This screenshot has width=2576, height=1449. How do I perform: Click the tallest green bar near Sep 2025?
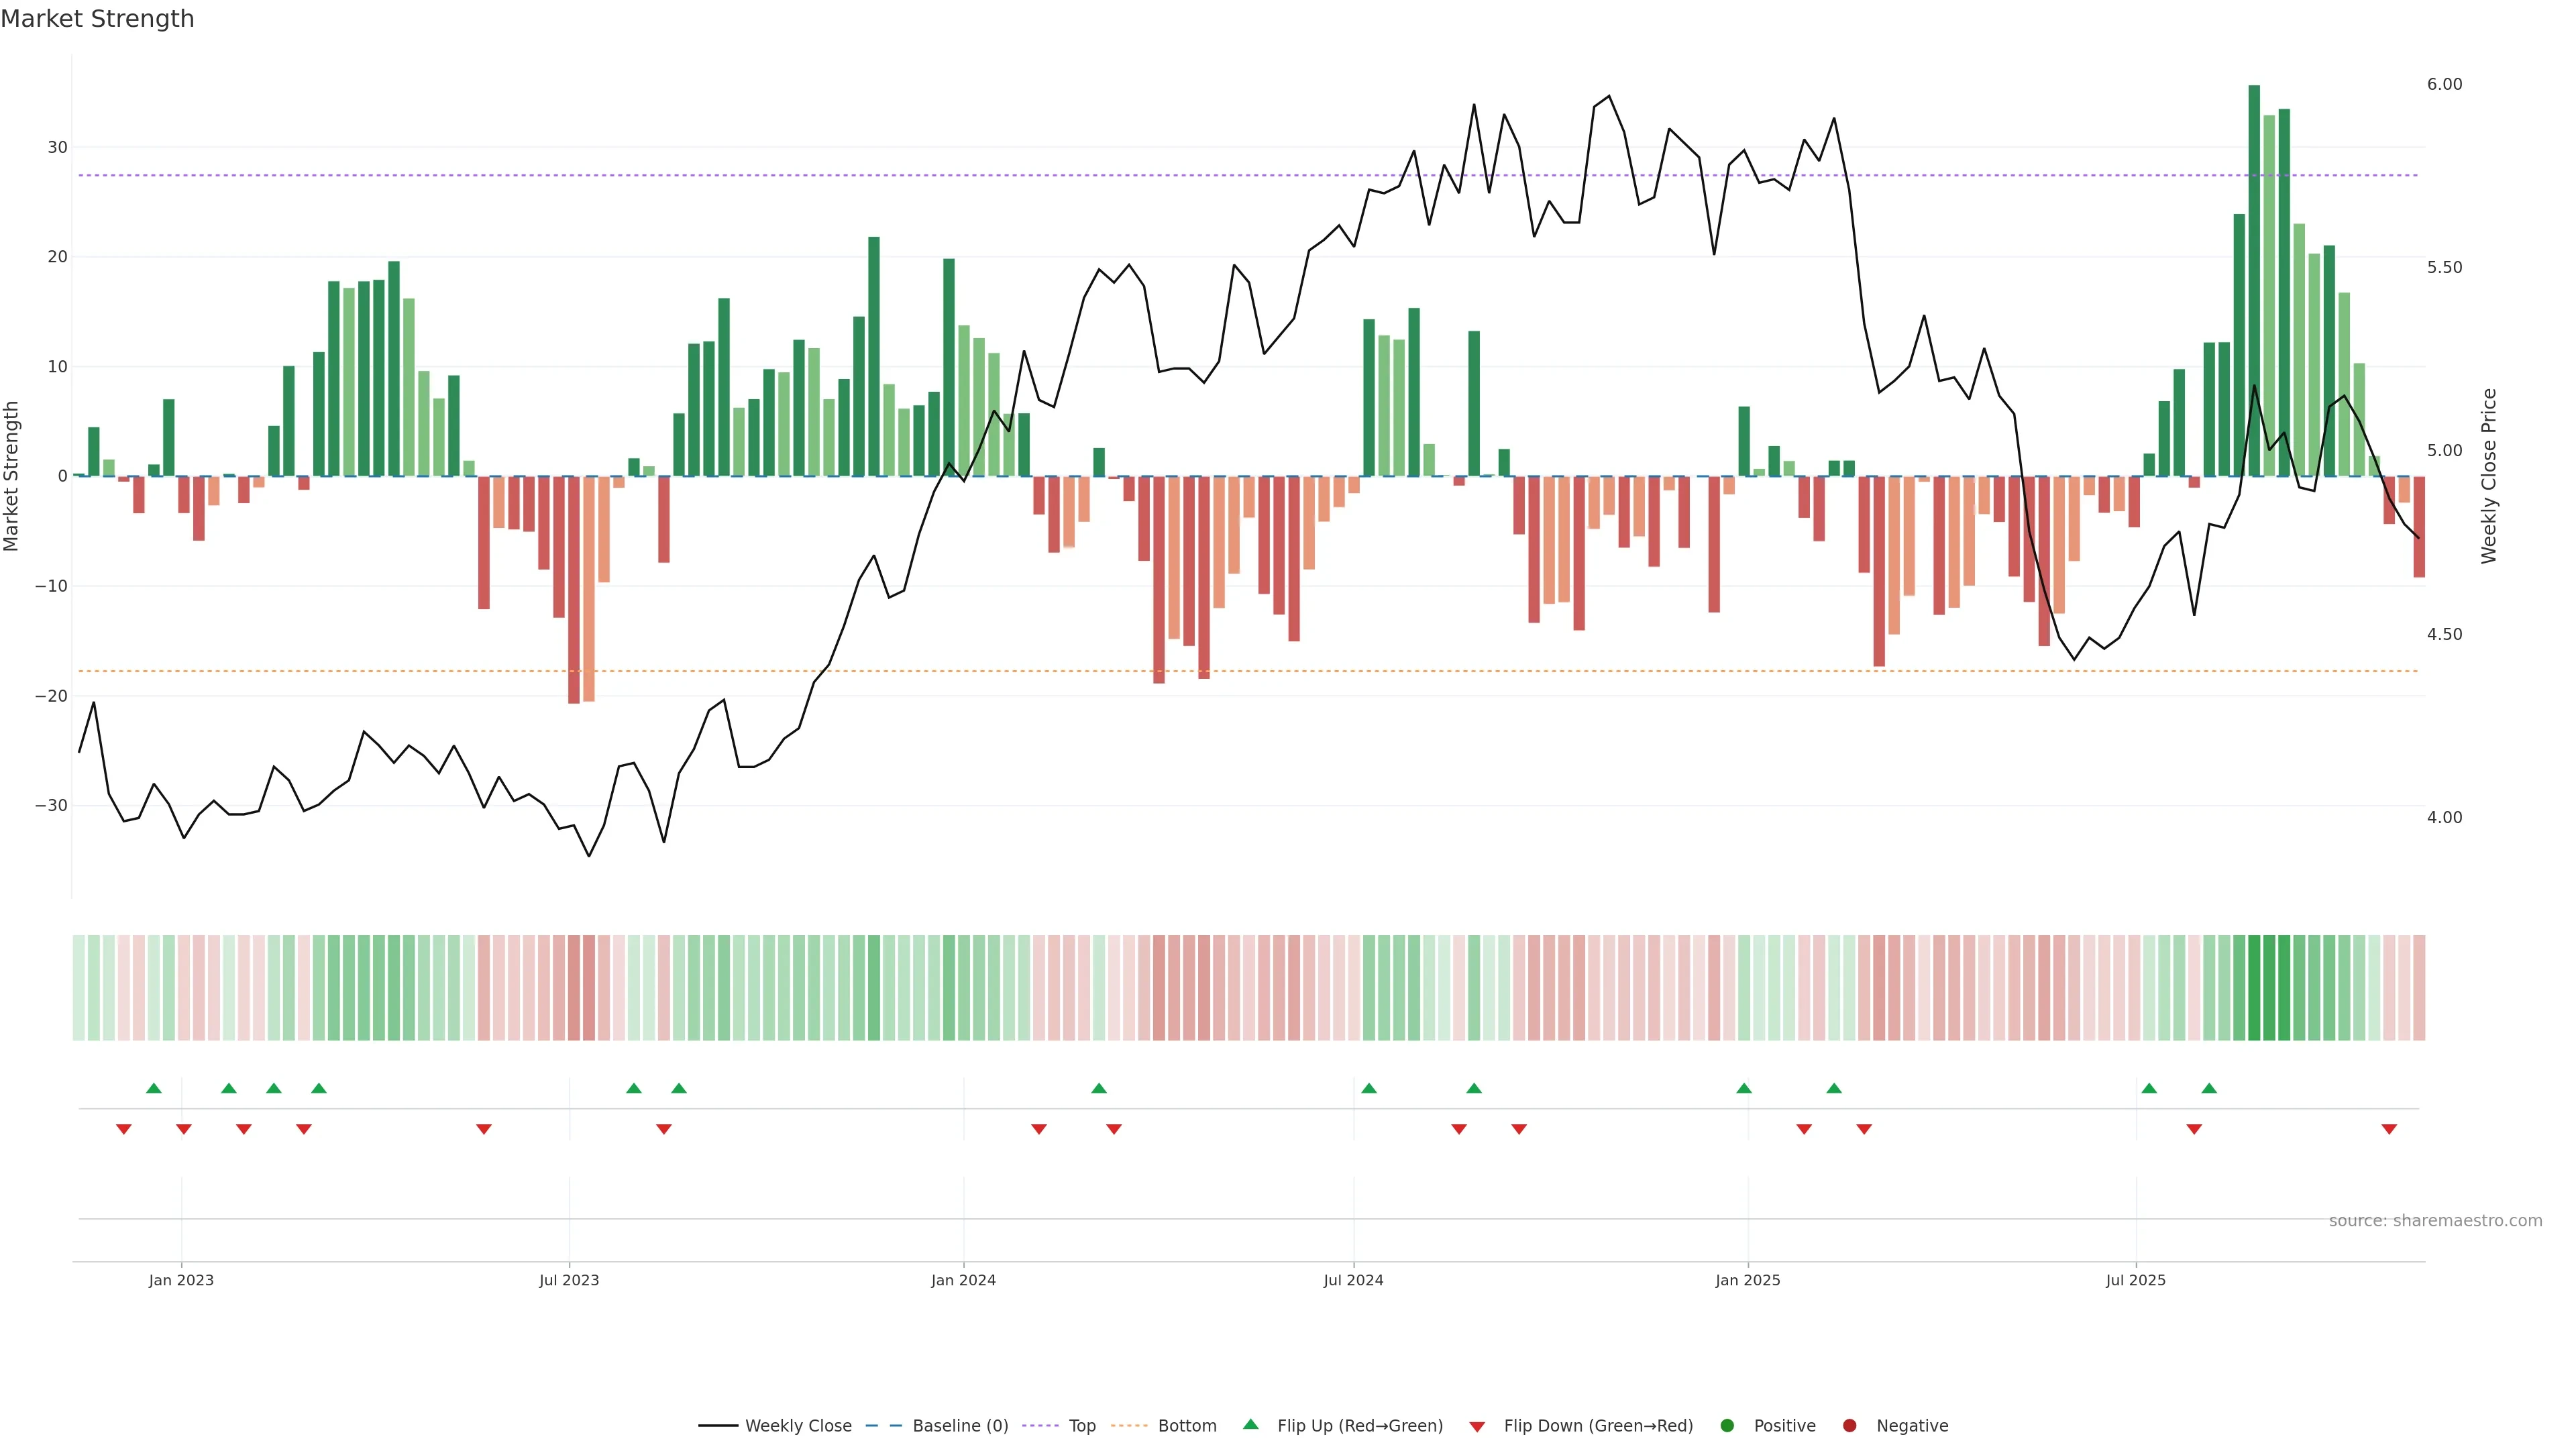(x=2254, y=280)
